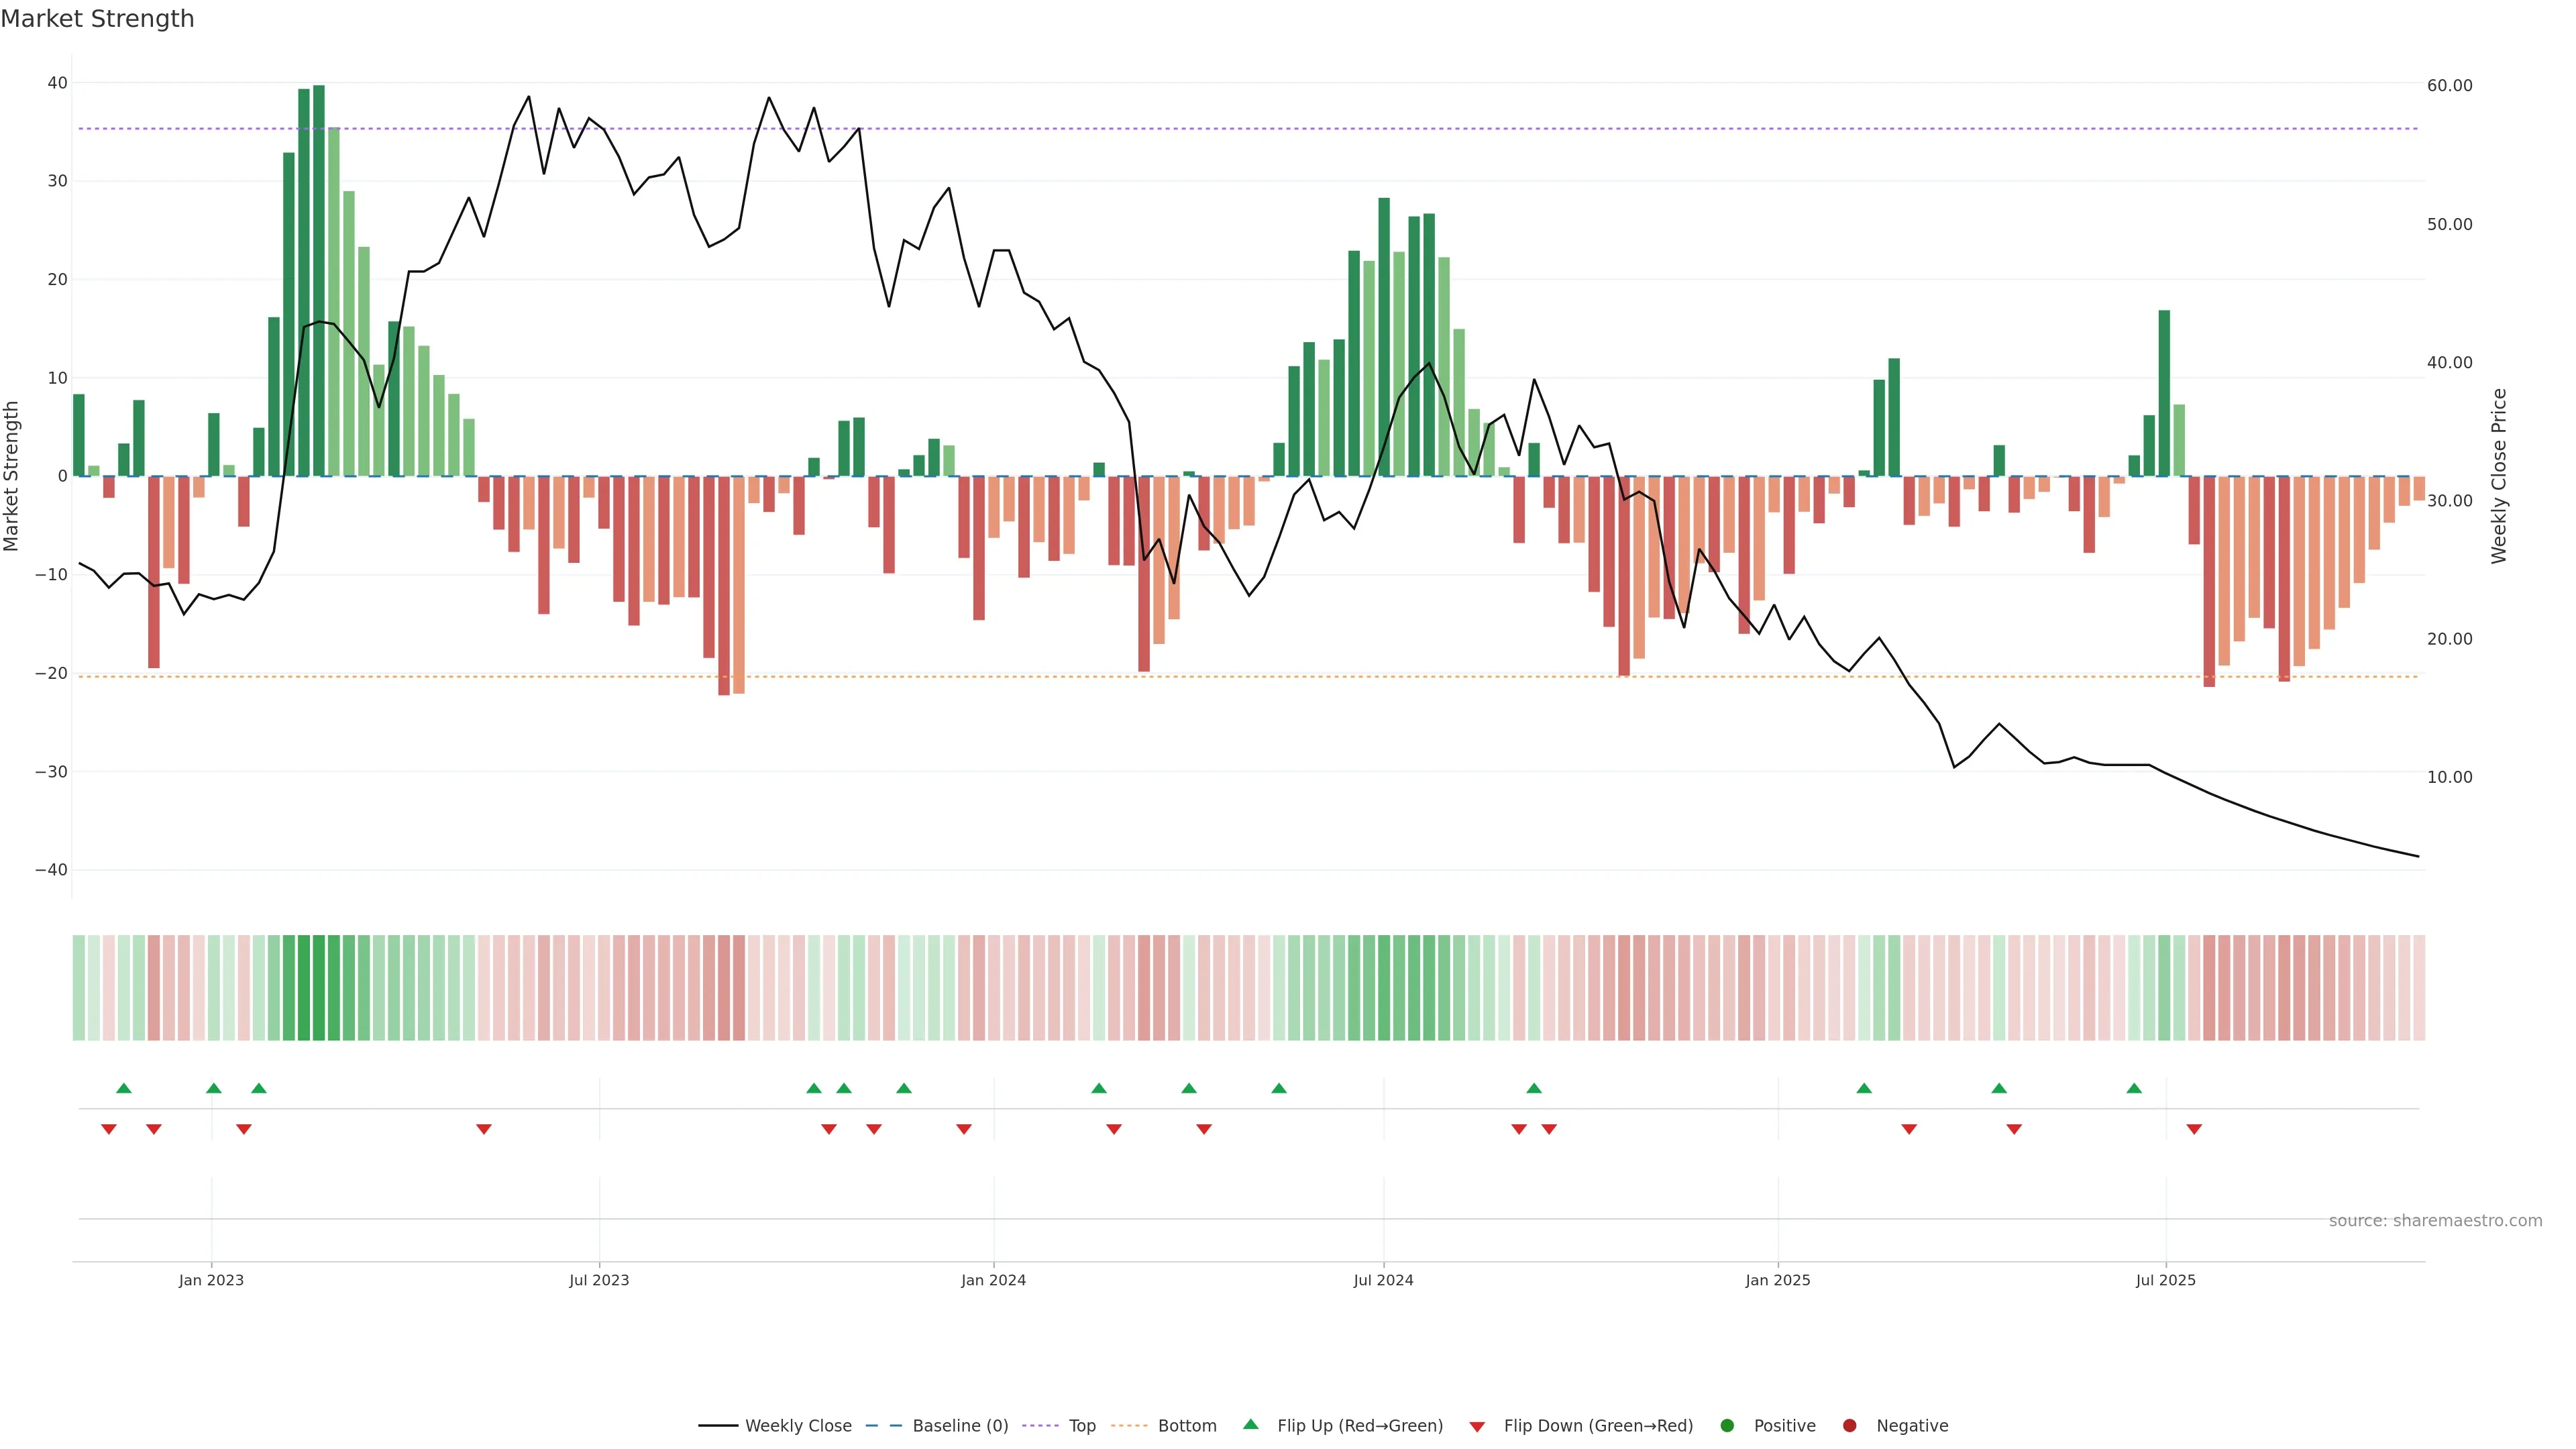Screen dimensions: 2576x1449
Task: Click the first red flip-down triangle marker
Action: (x=109, y=1129)
